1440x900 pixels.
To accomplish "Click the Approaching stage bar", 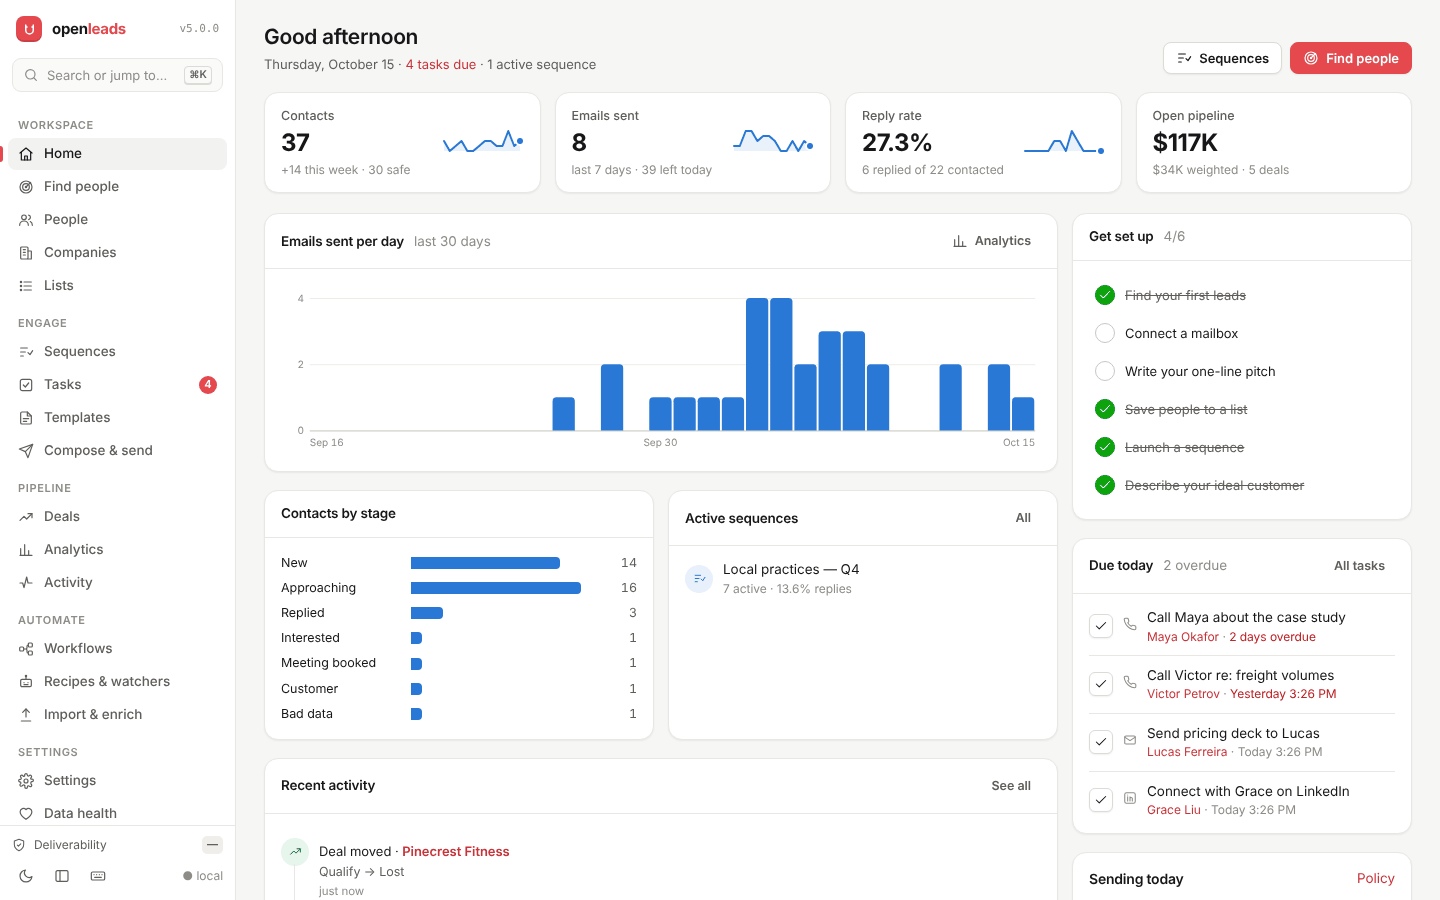I will click(x=496, y=588).
